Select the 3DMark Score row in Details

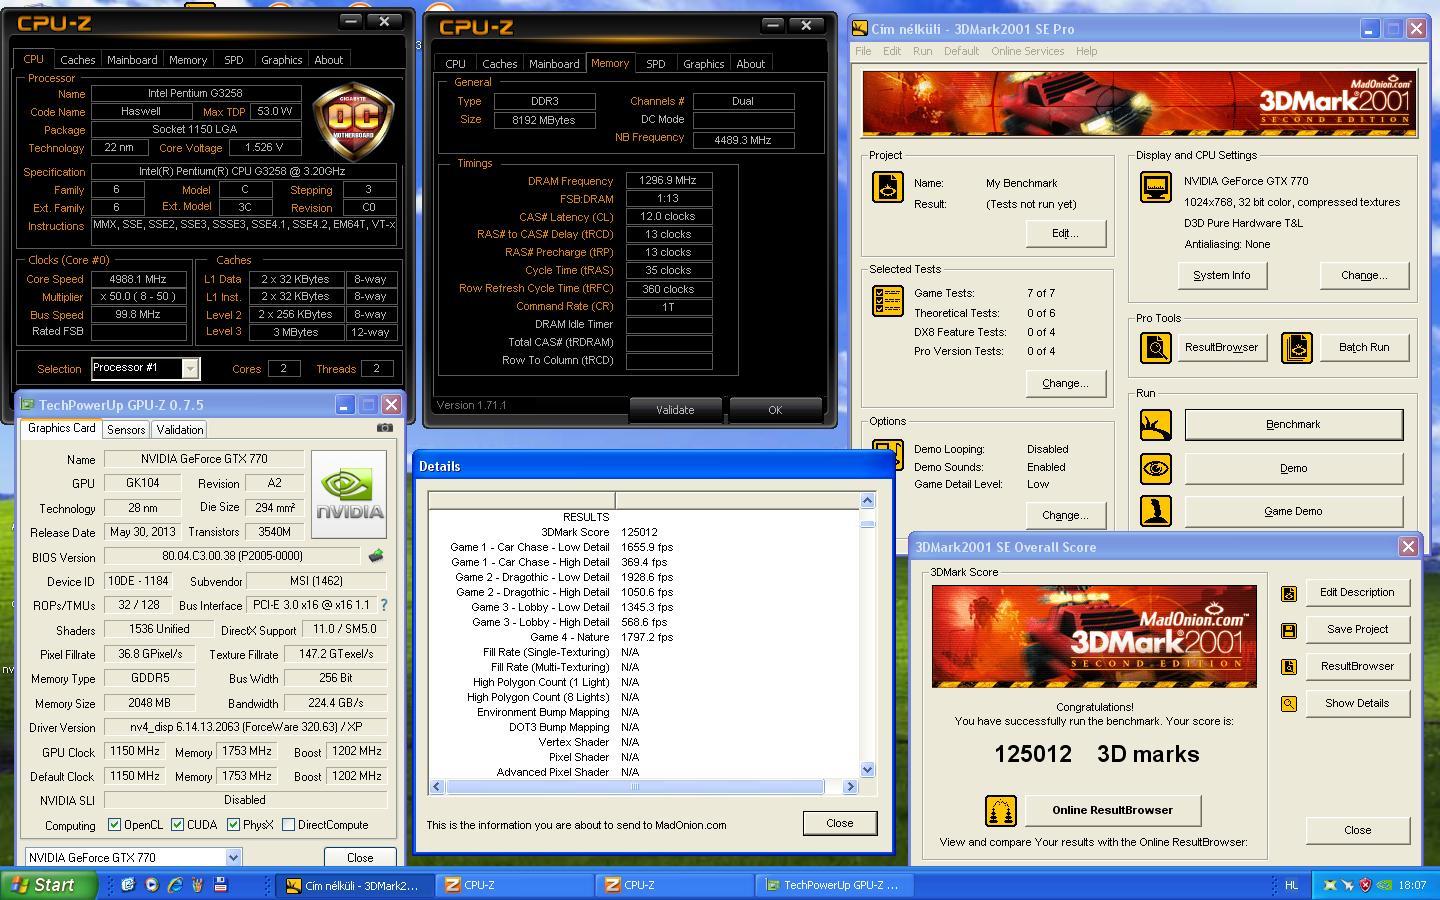645,532
